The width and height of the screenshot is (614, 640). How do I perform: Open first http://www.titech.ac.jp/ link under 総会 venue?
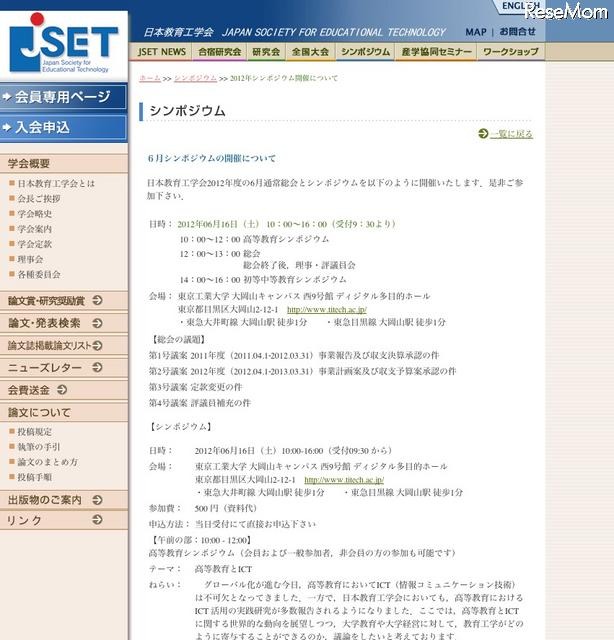coord(327,309)
